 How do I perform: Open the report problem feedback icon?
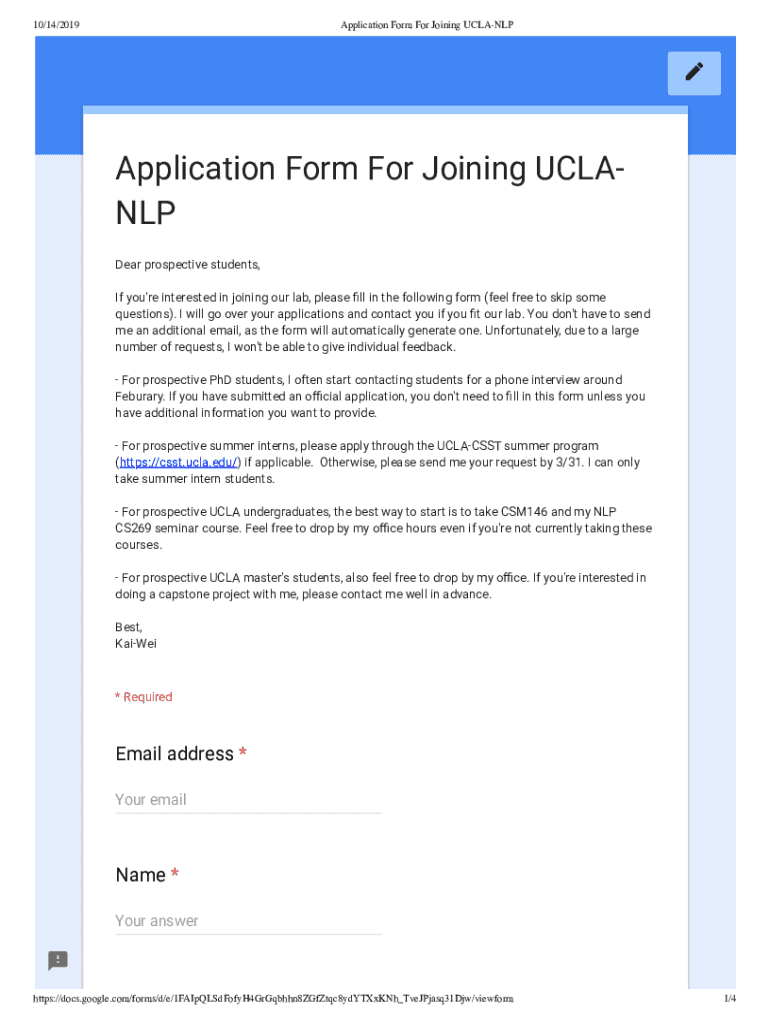(58, 961)
